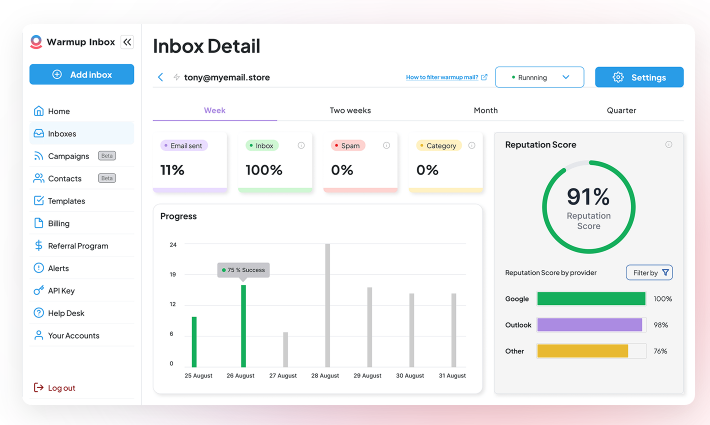Click the Warmup Inbox logo icon
The image size is (710, 425).
click(x=36, y=42)
